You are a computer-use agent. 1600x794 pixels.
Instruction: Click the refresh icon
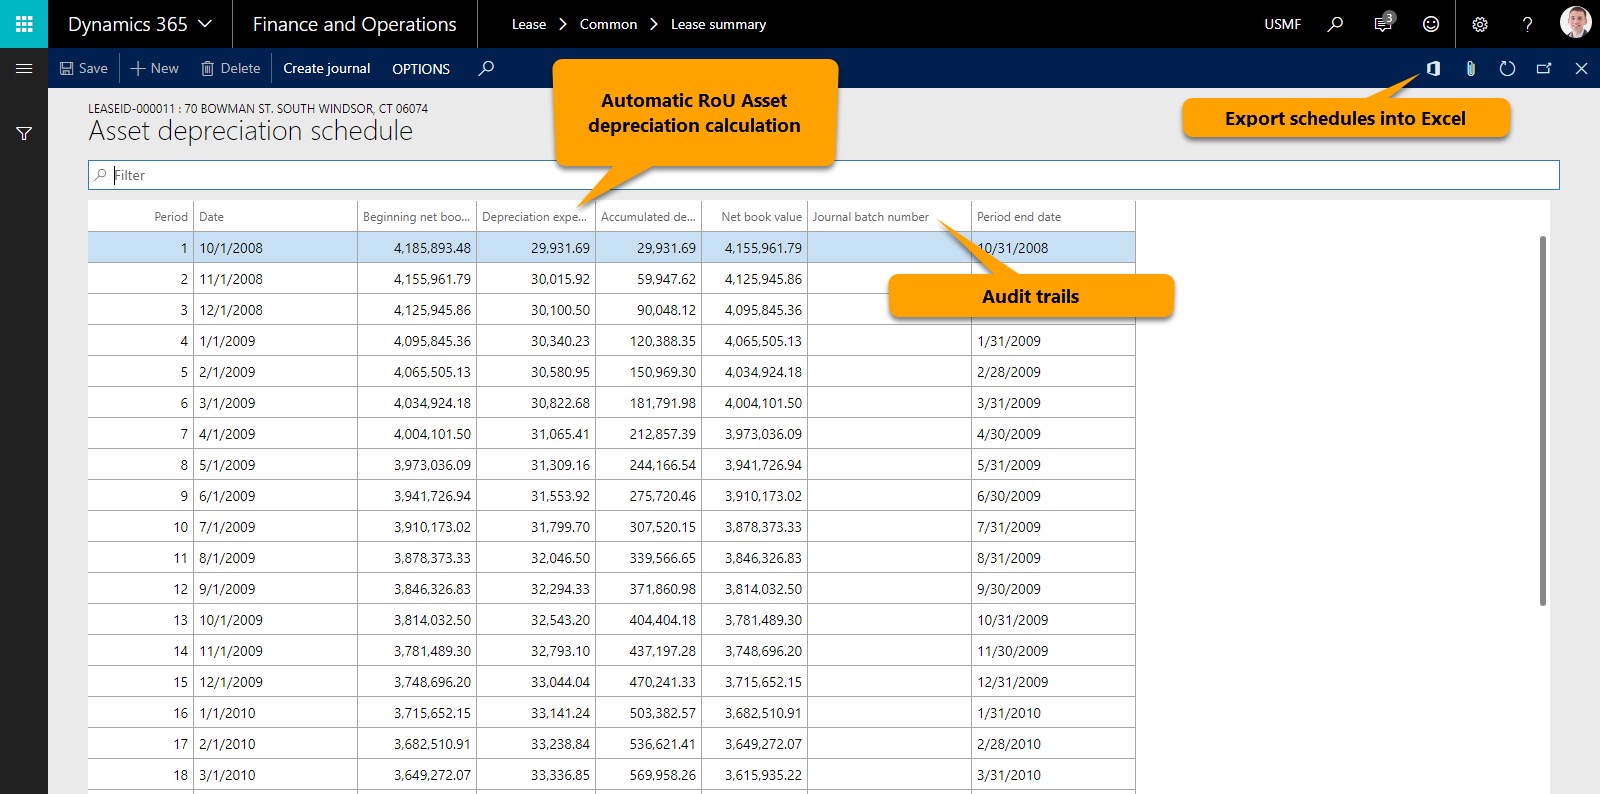click(1507, 68)
